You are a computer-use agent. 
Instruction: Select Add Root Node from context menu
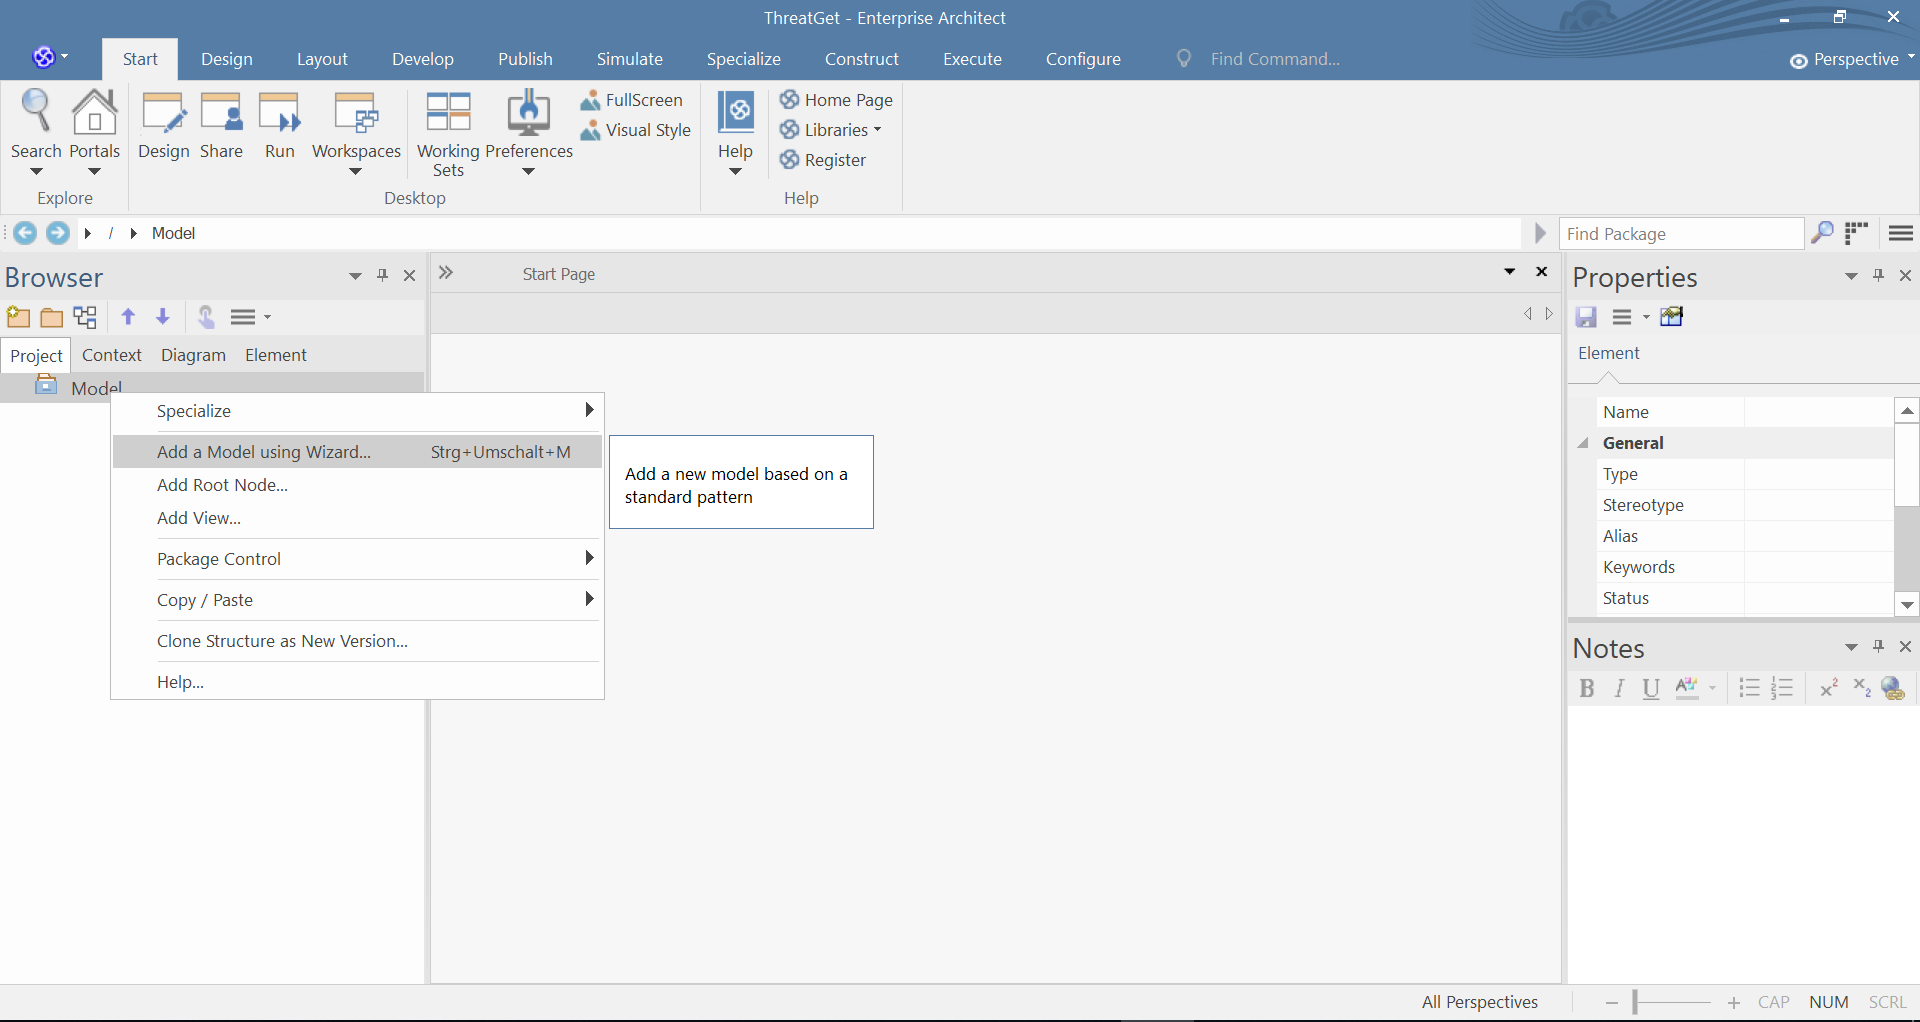[x=357, y=485]
